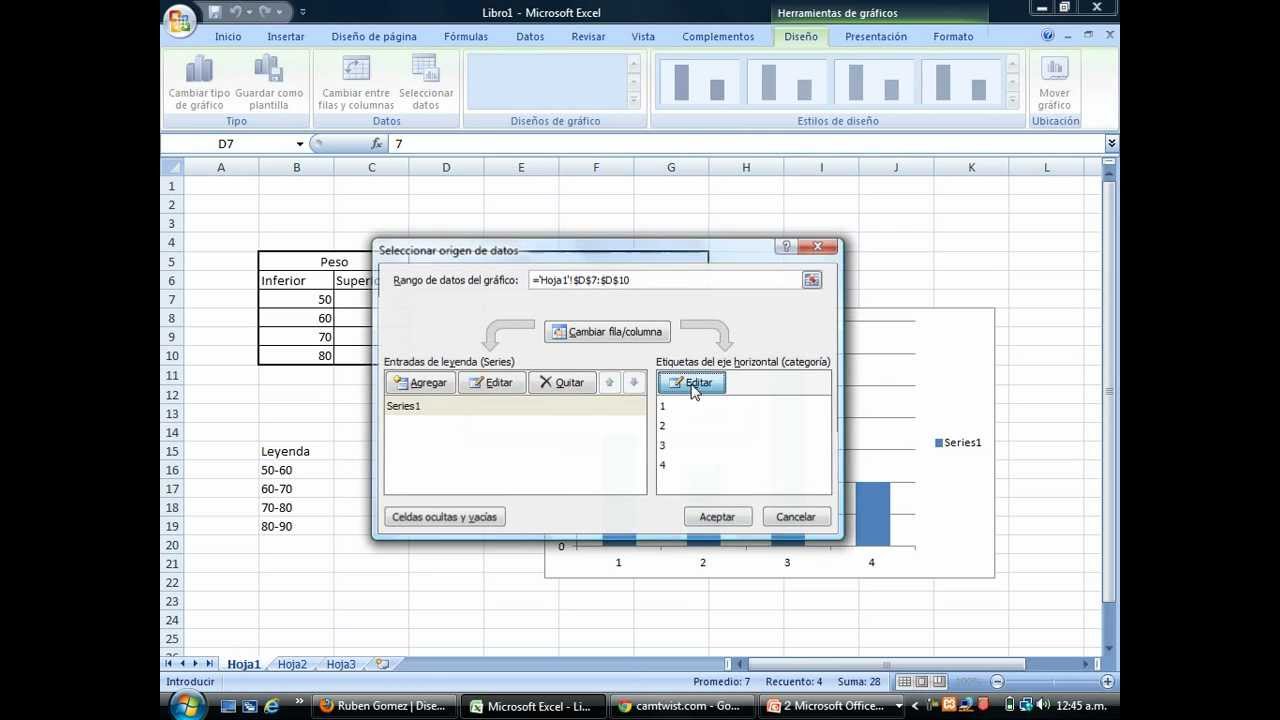Click Cancelar button
The width and height of the screenshot is (1280, 720).
tap(796, 517)
